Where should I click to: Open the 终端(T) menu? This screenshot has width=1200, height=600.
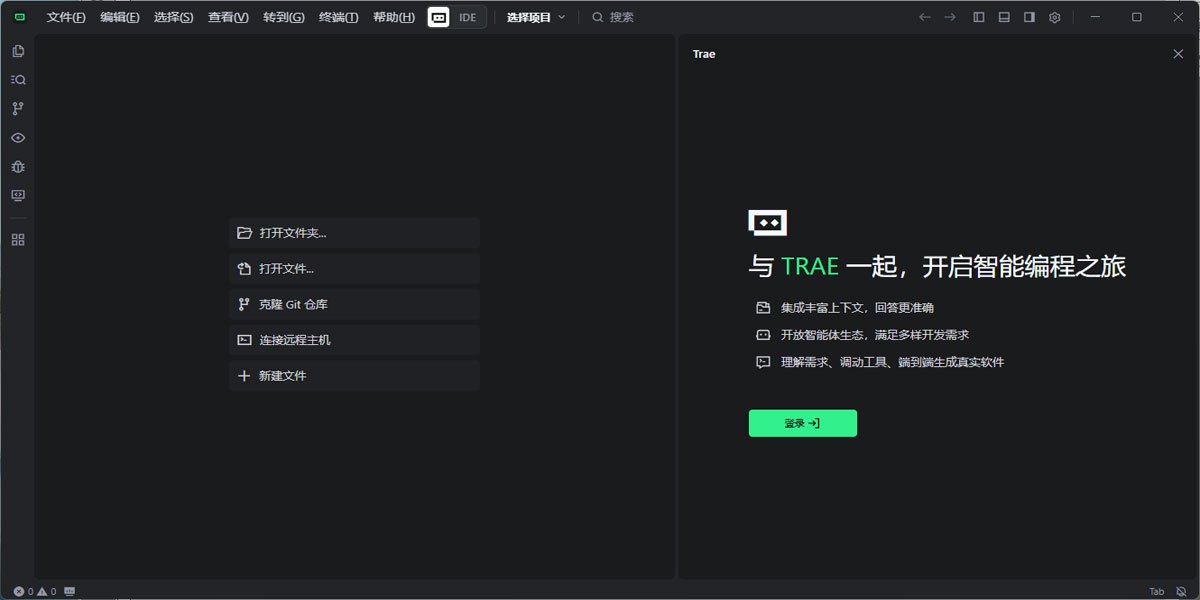click(x=338, y=17)
